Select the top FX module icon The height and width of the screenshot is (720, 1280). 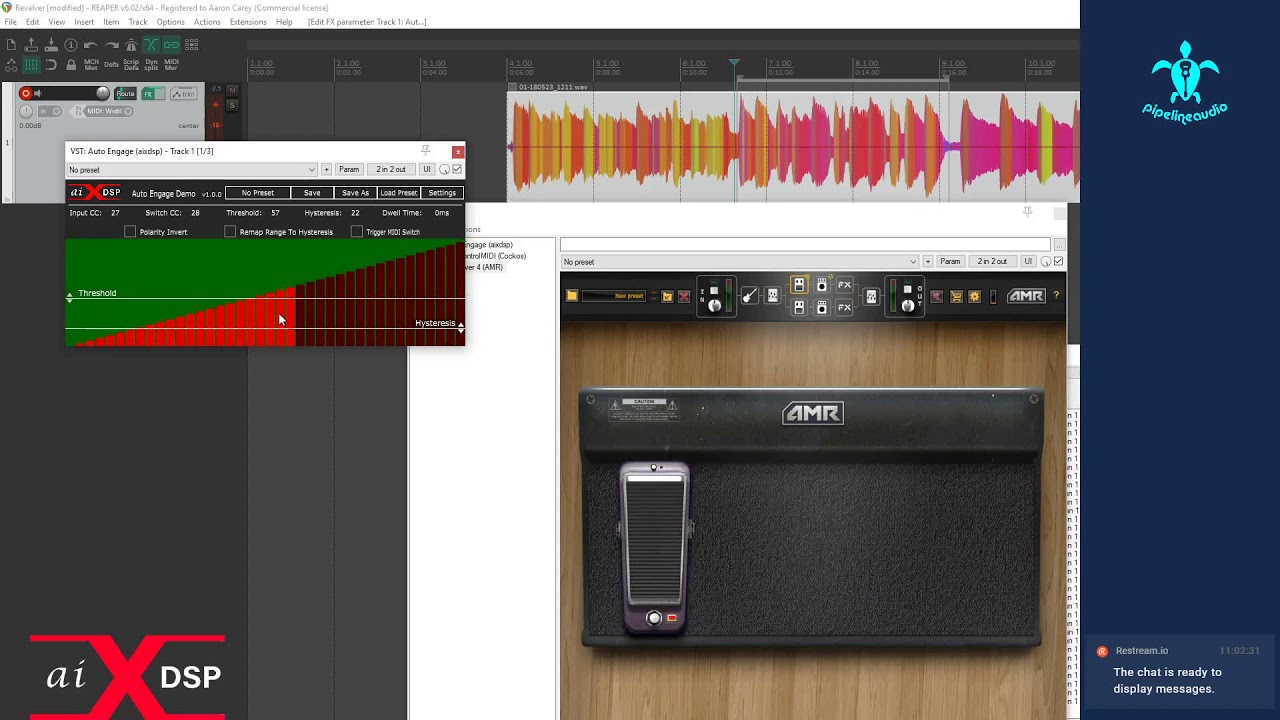point(844,285)
